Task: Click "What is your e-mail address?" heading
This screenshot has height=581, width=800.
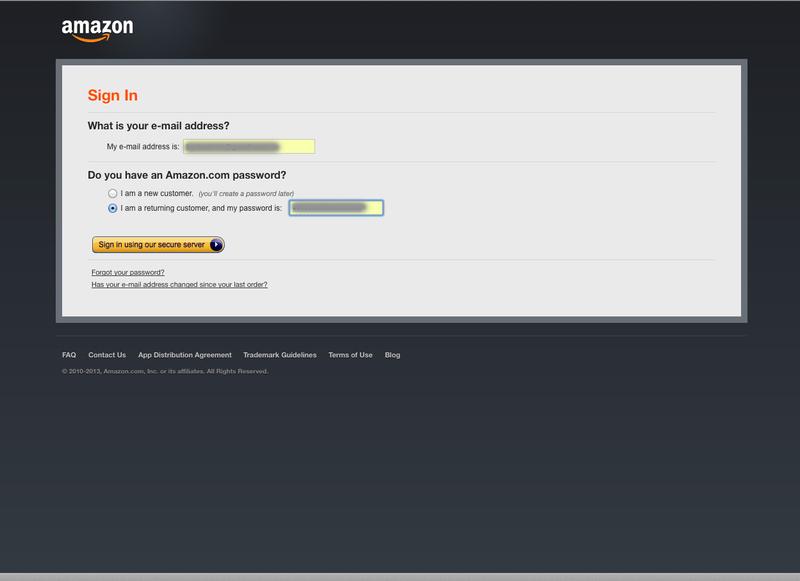Action: (159, 126)
